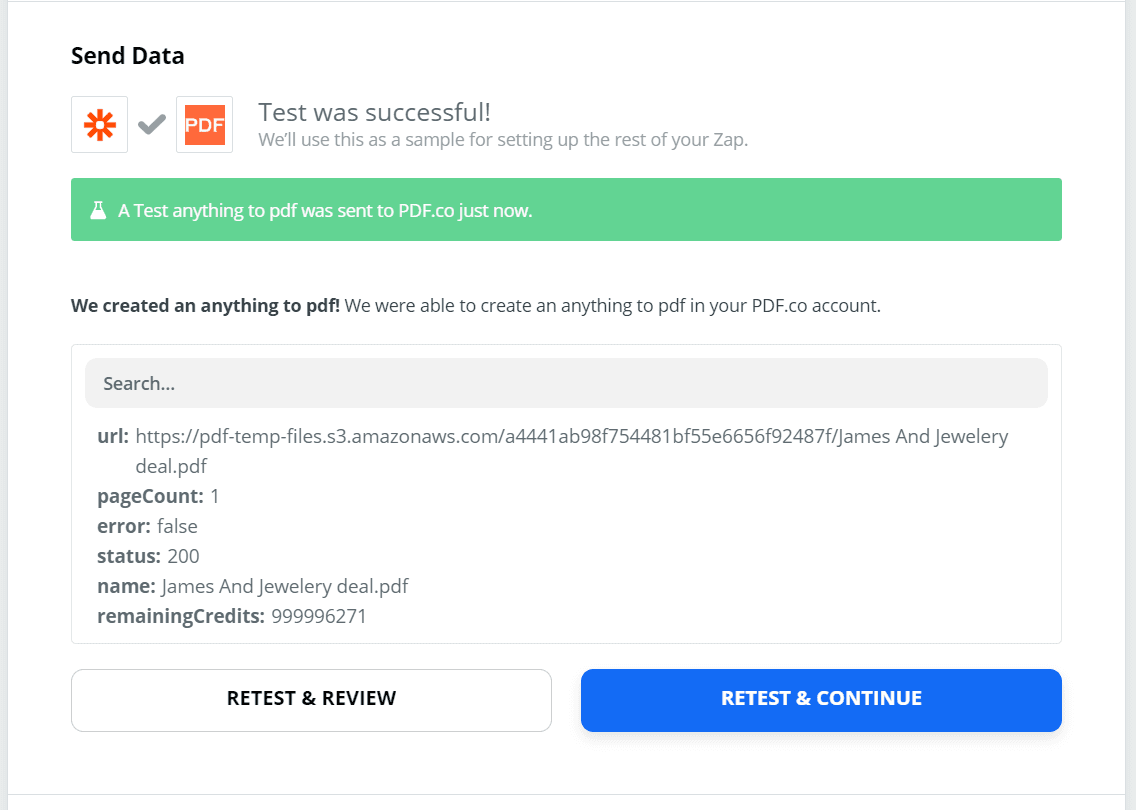
Task: Select the status 200 result row
Action: [148, 556]
